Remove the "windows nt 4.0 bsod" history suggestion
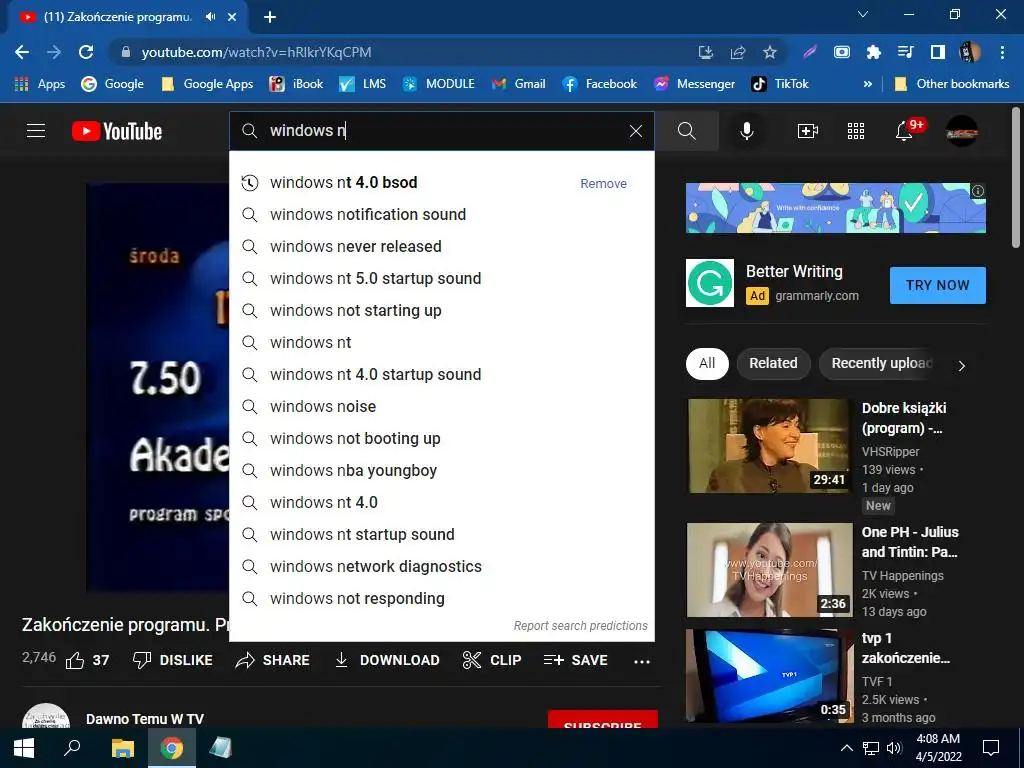 pyautogui.click(x=603, y=184)
